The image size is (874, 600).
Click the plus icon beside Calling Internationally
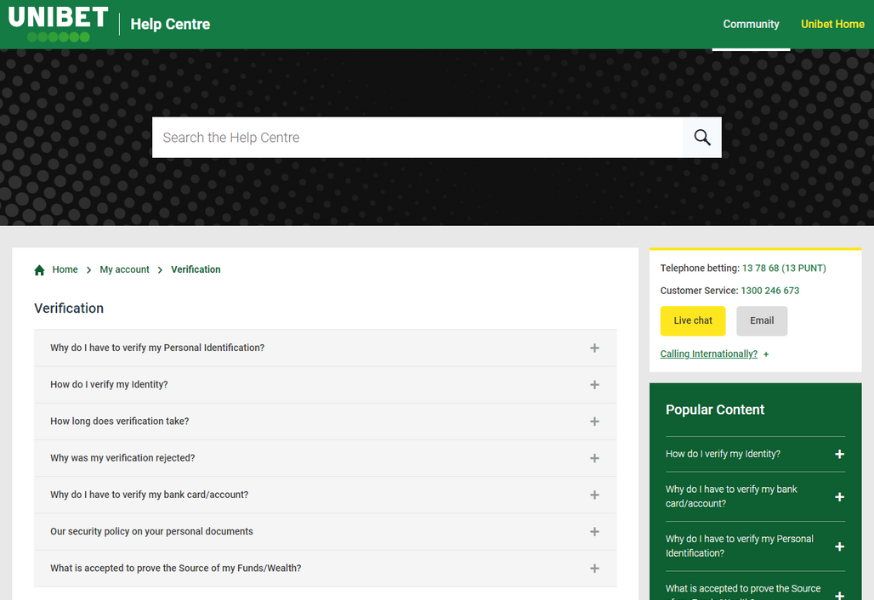(766, 354)
